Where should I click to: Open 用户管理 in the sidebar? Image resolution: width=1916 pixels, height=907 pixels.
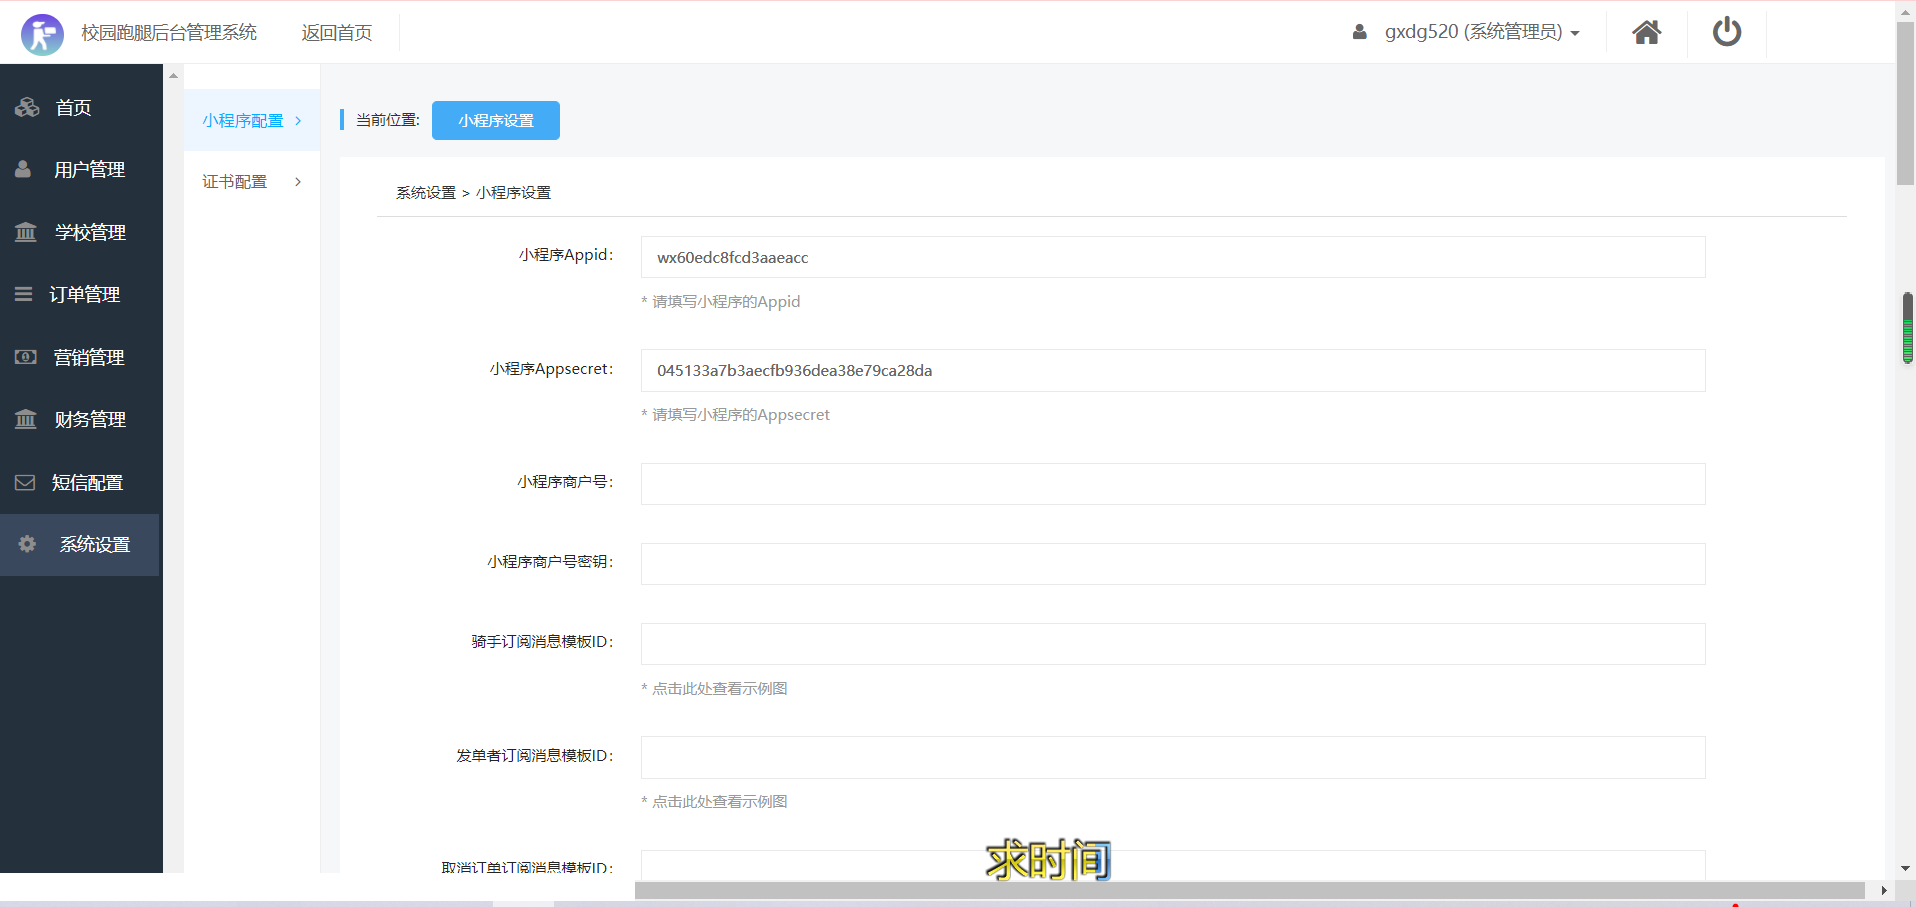[x=89, y=170]
